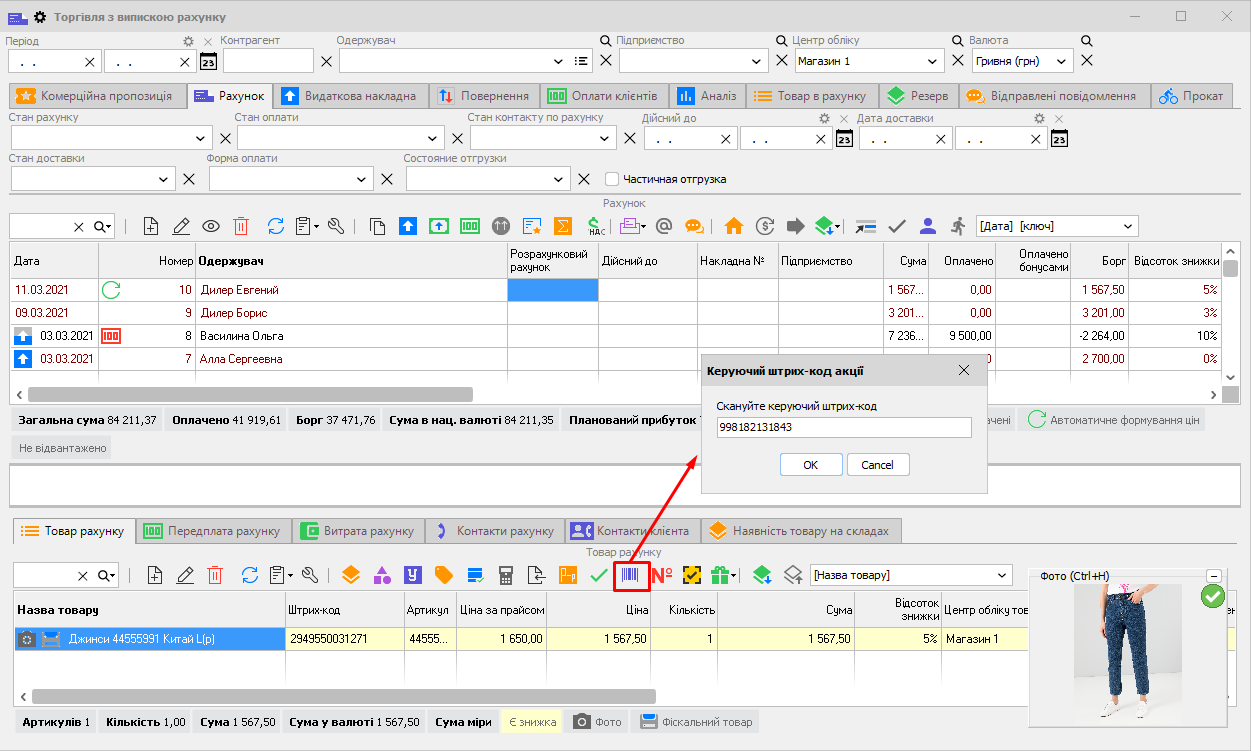Click the gift box icon in goods toolbar
The height and width of the screenshot is (751, 1251).
721,575
